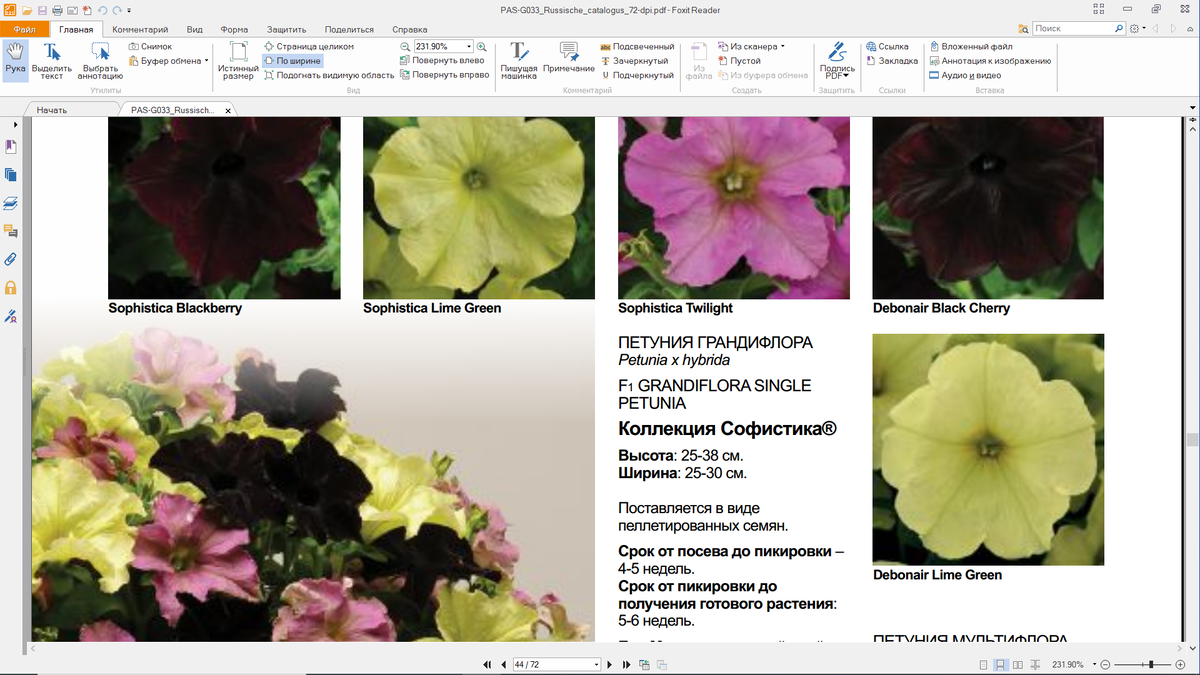The height and width of the screenshot is (675, 1200).
Task: Click the По ширине fit-width option
Action: click(293, 60)
